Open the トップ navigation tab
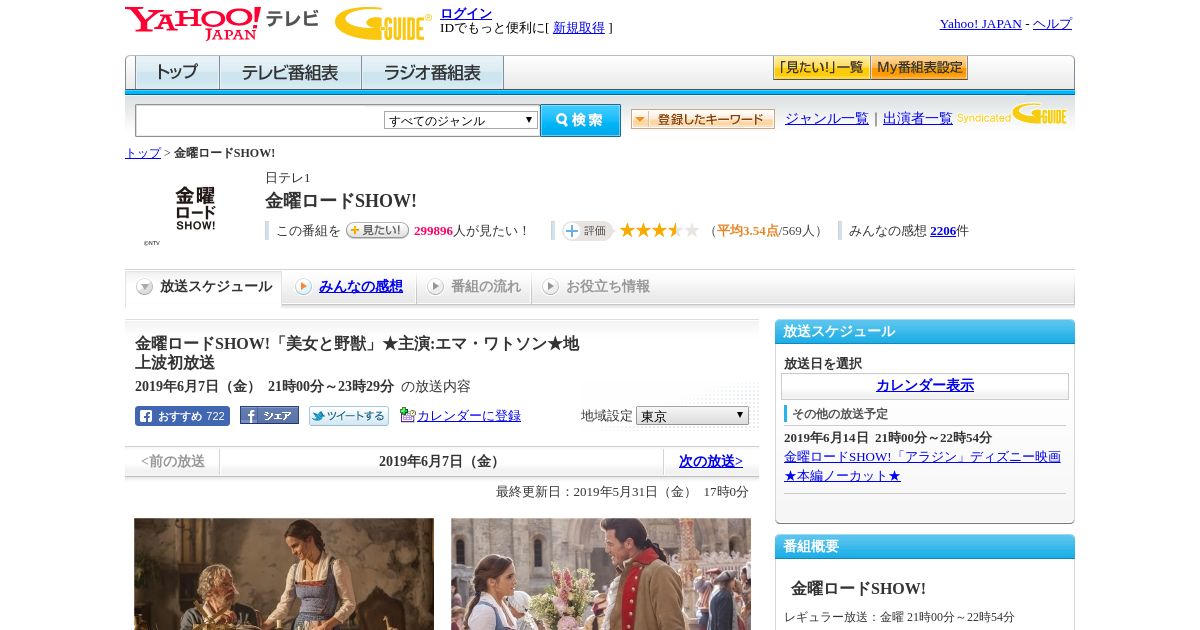The height and width of the screenshot is (630, 1200). point(177,72)
